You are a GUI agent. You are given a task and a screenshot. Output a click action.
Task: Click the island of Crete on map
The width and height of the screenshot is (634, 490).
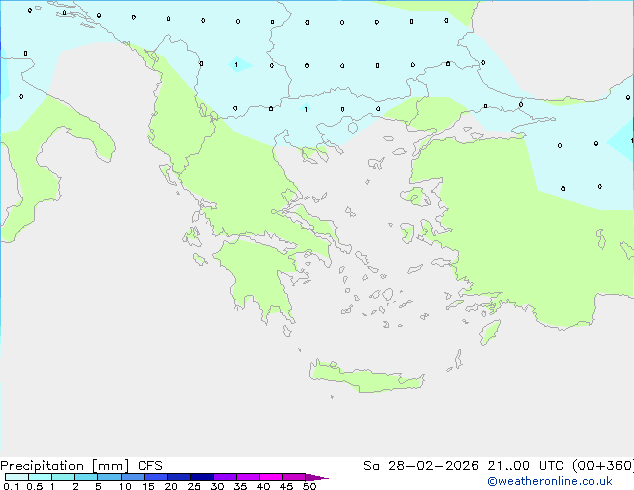coord(366,377)
